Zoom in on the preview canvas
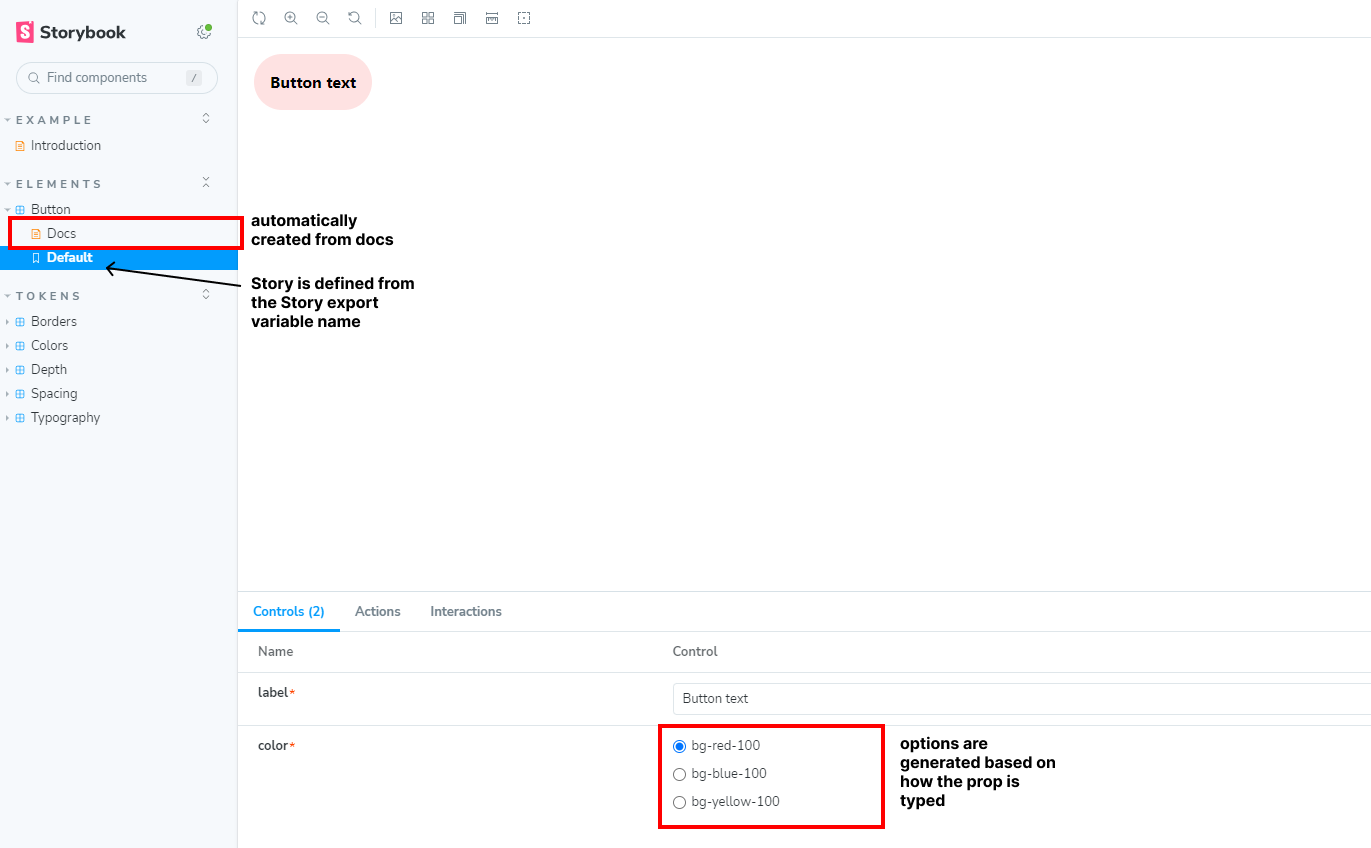Image resolution: width=1371 pixels, height=848 pixels. [291, 18]
